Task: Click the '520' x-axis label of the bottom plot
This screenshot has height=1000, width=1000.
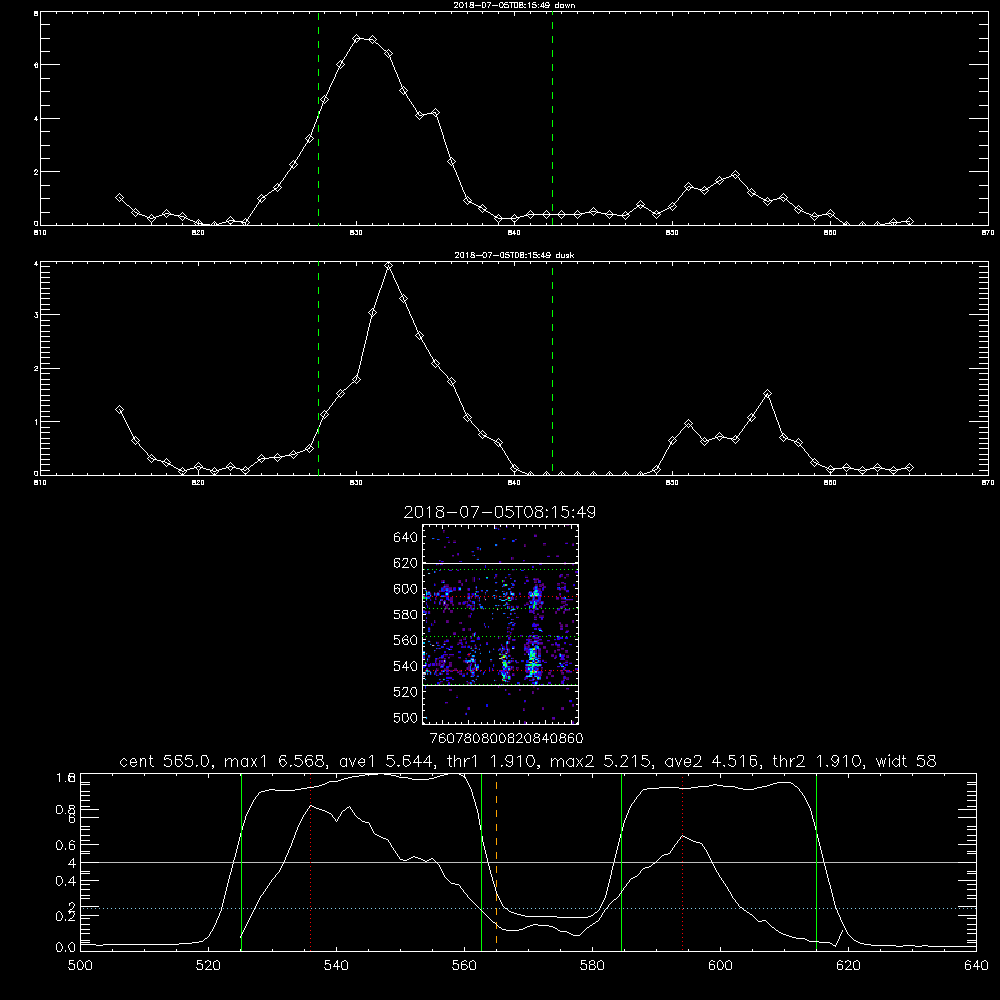Action: [x=208, y=966]
